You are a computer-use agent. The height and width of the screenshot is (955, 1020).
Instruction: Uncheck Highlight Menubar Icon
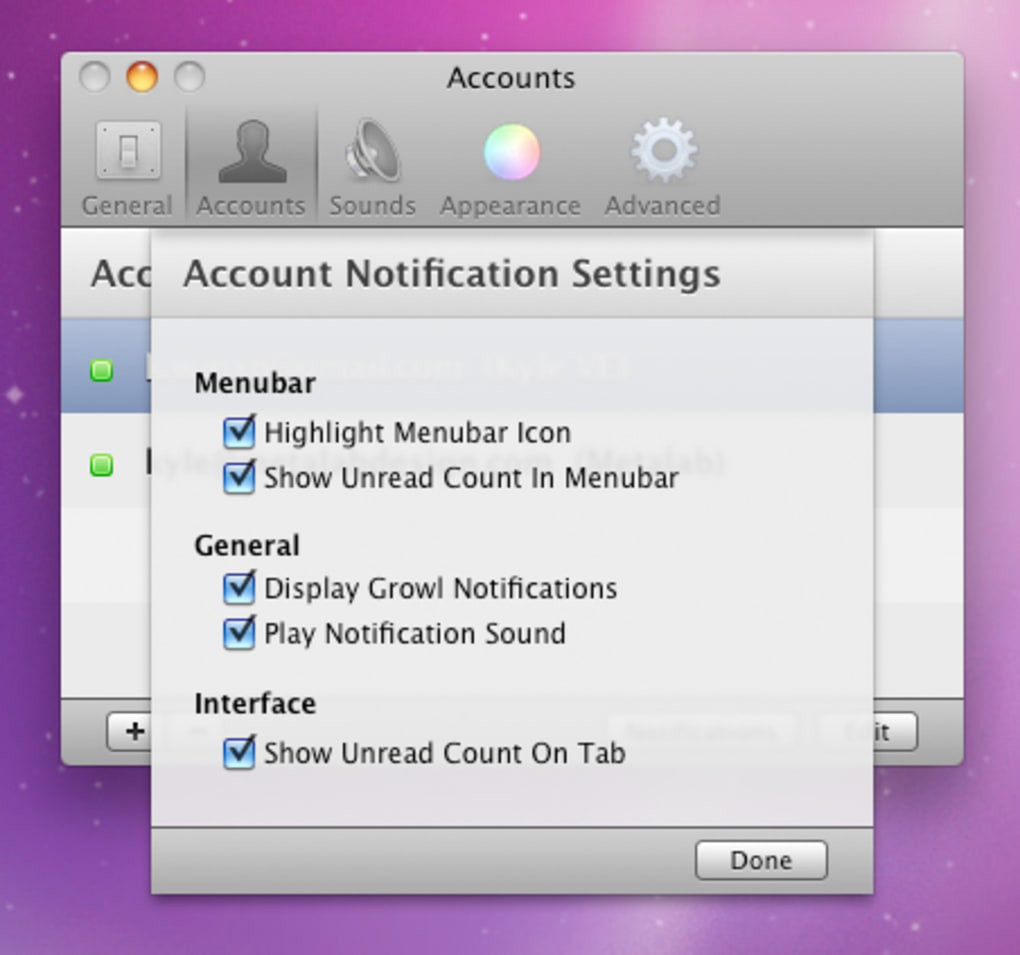tap(239, 432)
